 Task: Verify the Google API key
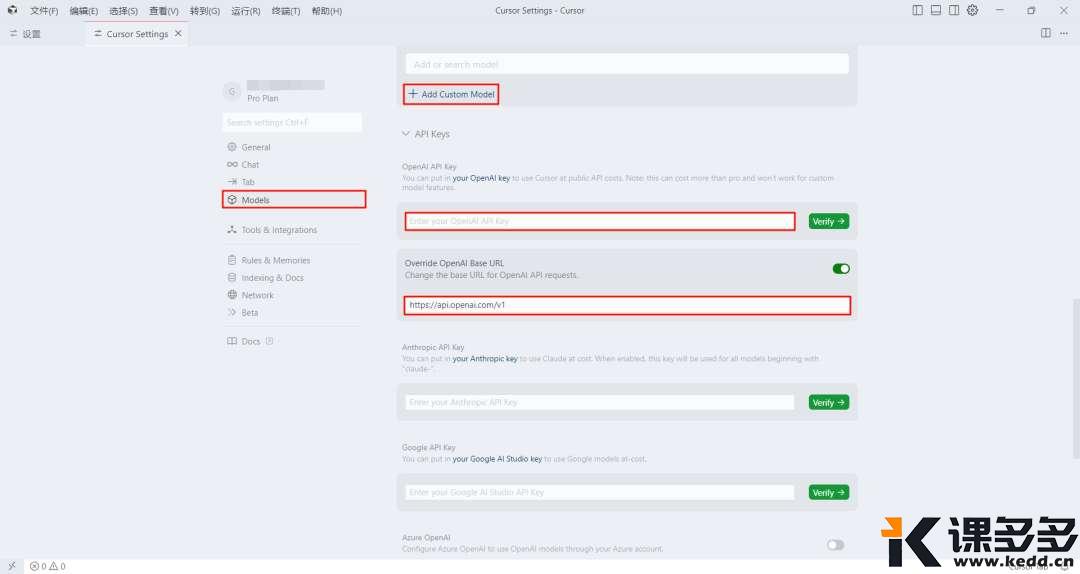tap(829, 493)
